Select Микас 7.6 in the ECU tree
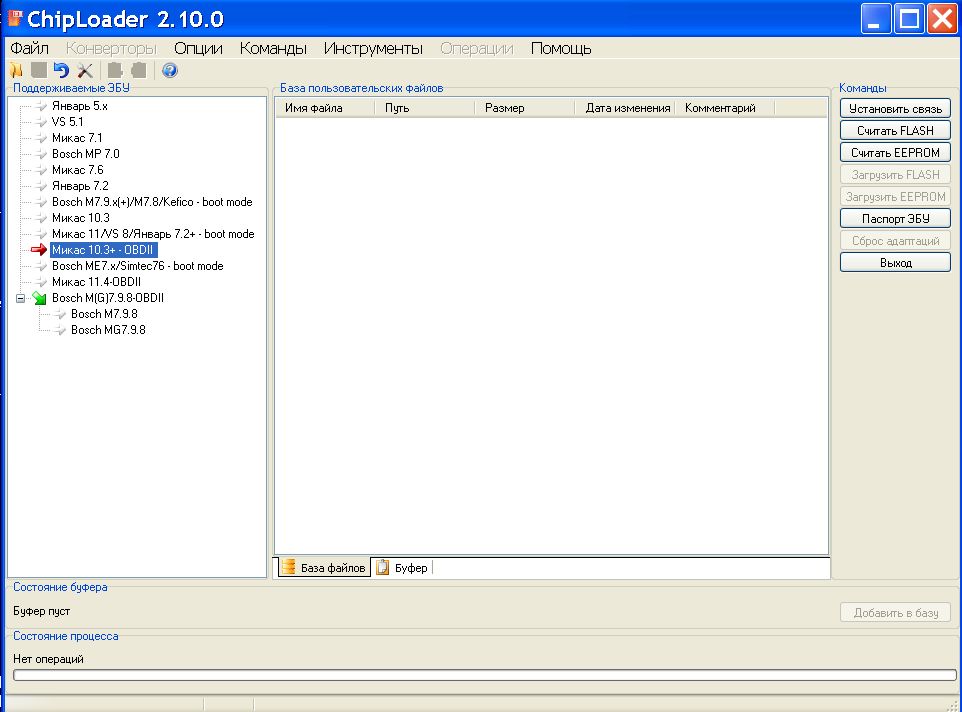 [x=78, y=170]
